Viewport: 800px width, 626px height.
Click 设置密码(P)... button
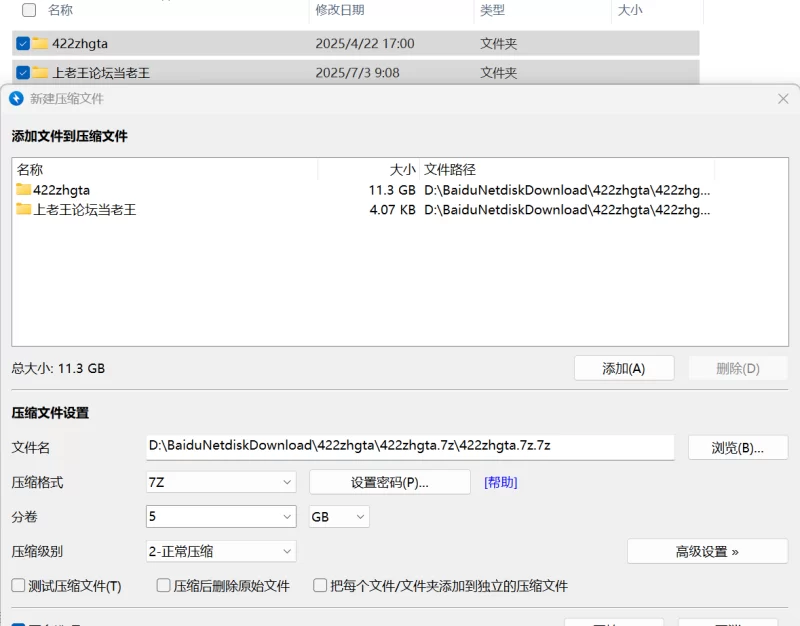tap(390, 482)
